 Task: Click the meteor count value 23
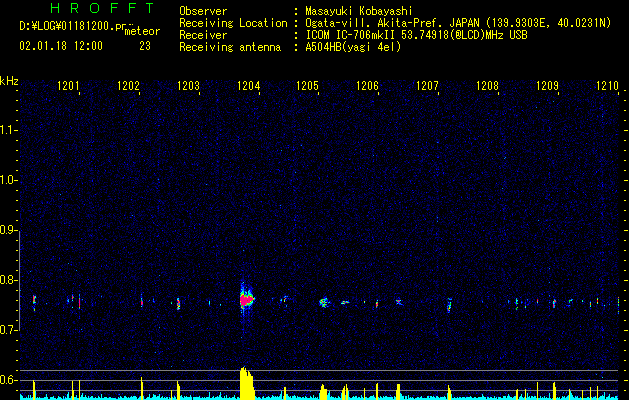(x=145, y=46)
